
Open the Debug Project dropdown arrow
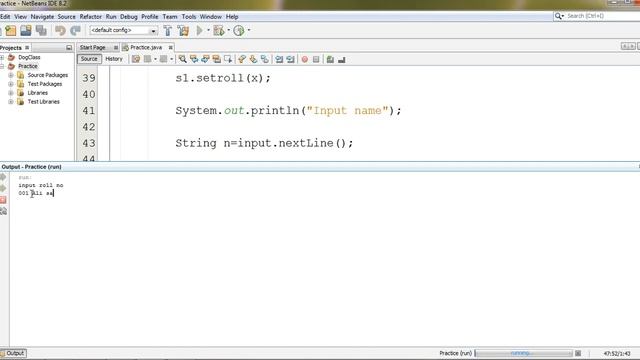point(228,30)
